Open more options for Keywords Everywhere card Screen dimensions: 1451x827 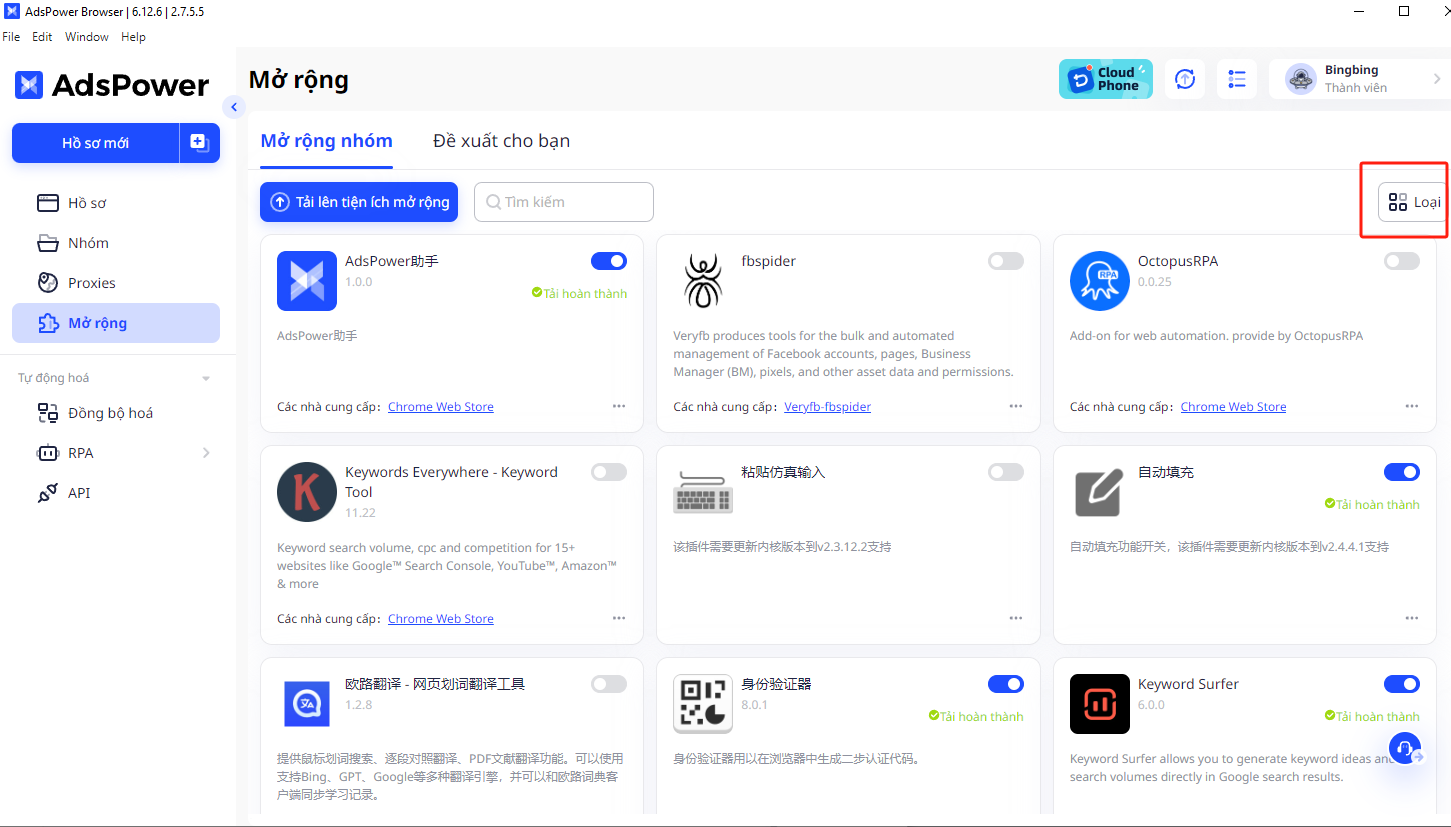coord(619,618)
